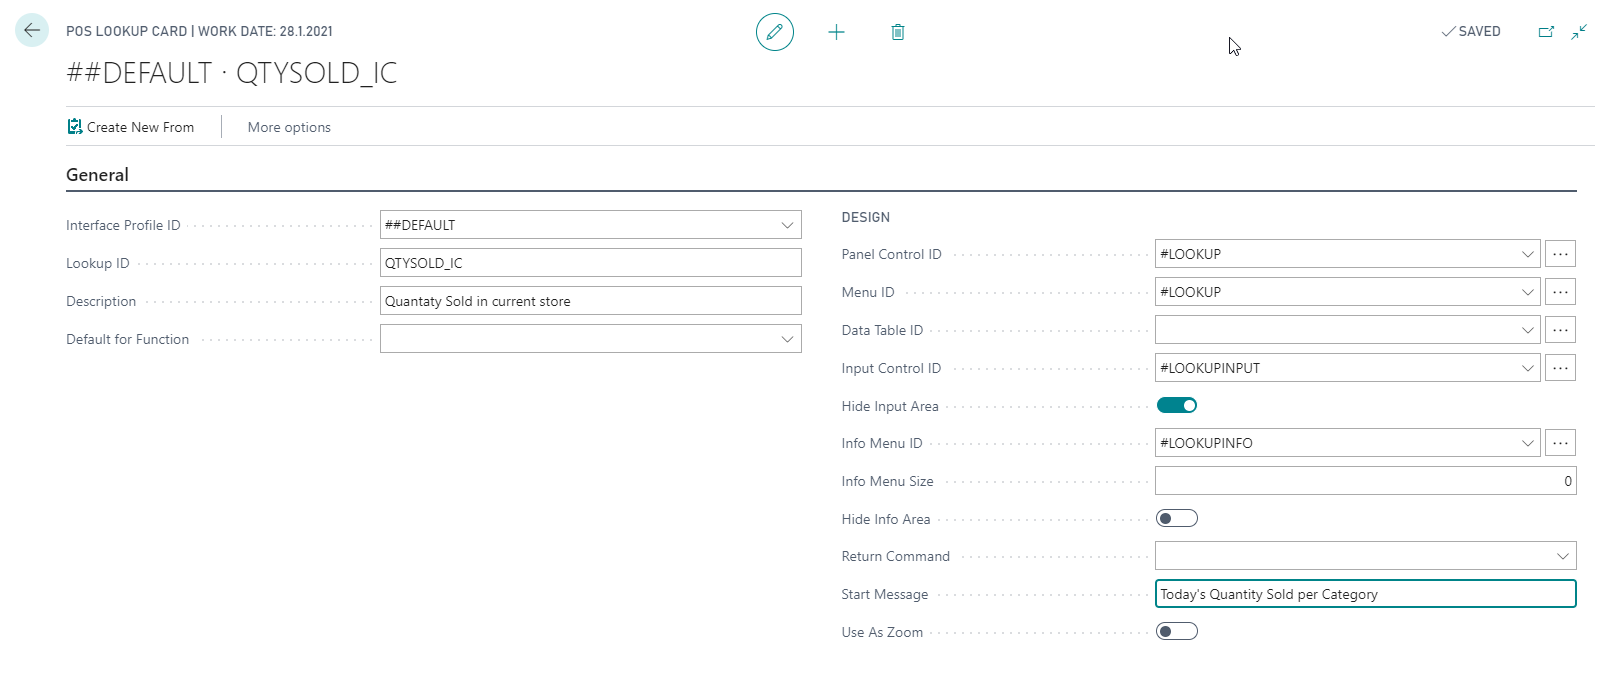
Task: Open Panel Control ID ellipsis lookup
Action: click(1560, 254)
